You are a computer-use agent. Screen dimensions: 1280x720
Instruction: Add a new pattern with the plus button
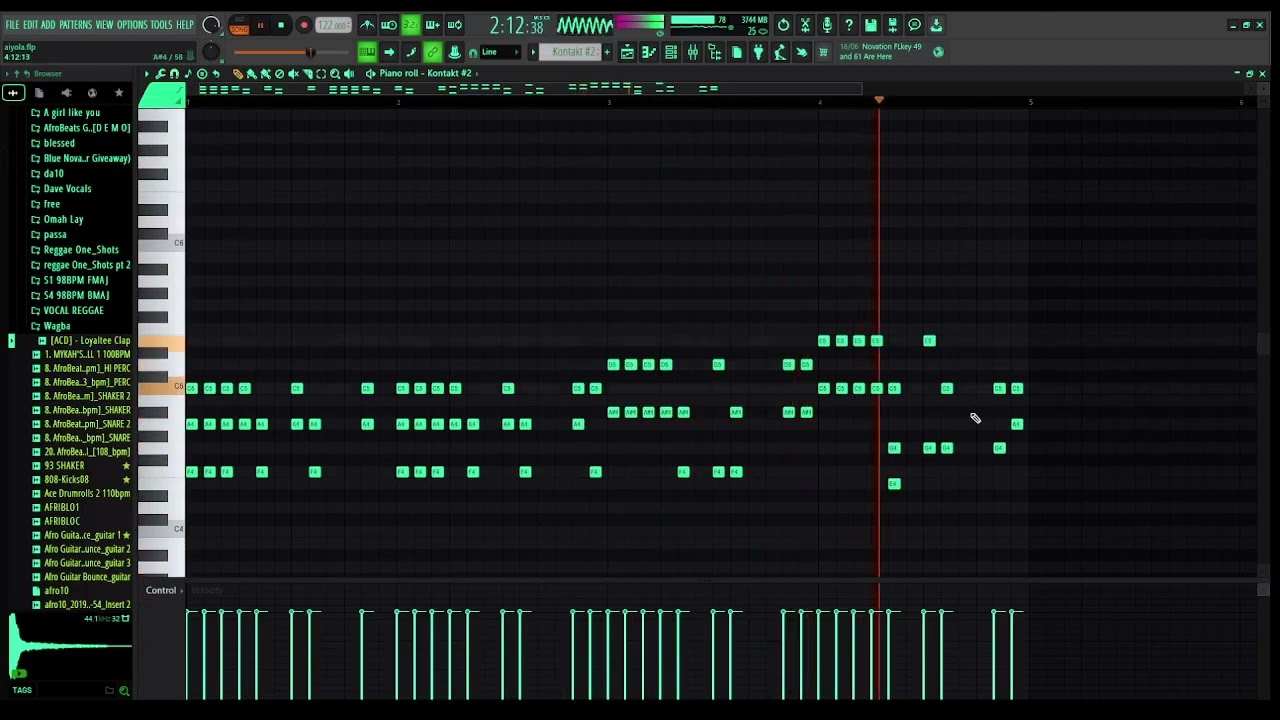[x=606, y=52]
